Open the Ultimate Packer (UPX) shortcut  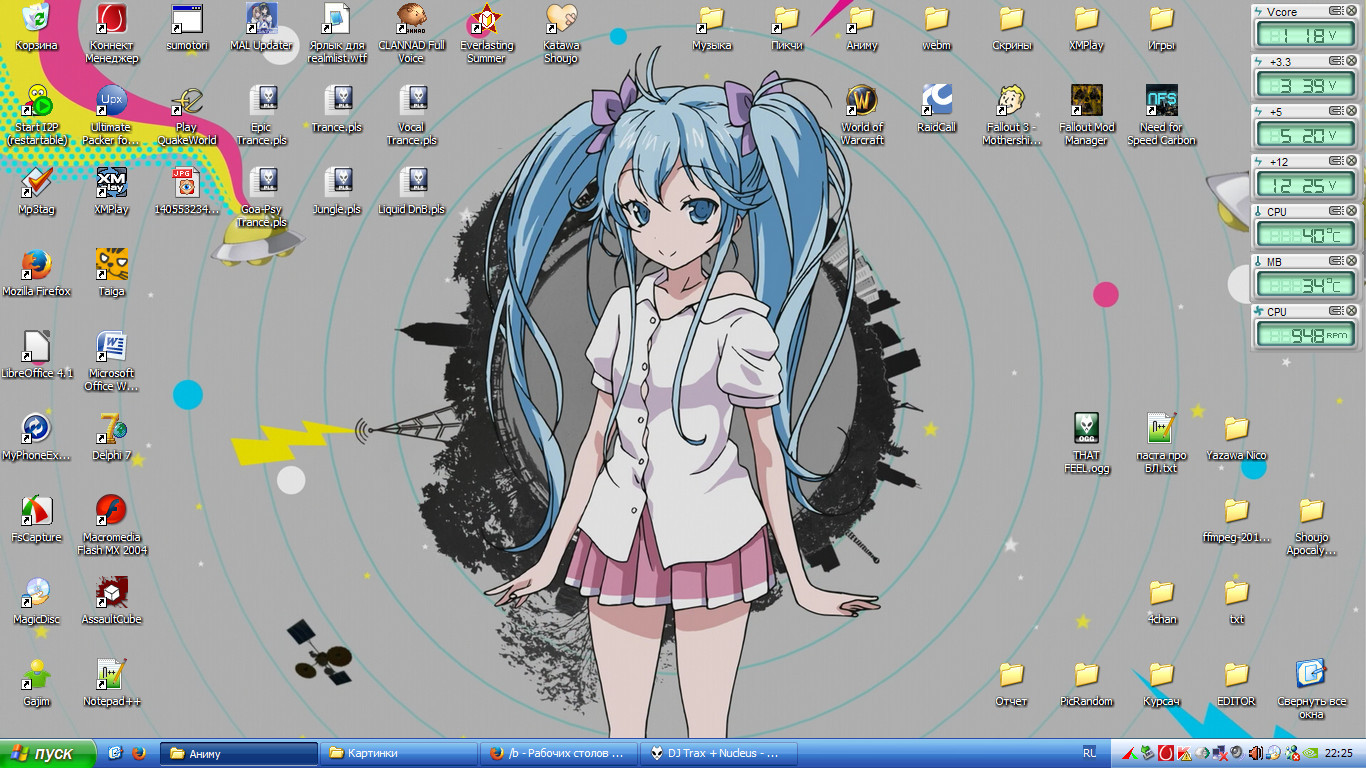(111, 115)
